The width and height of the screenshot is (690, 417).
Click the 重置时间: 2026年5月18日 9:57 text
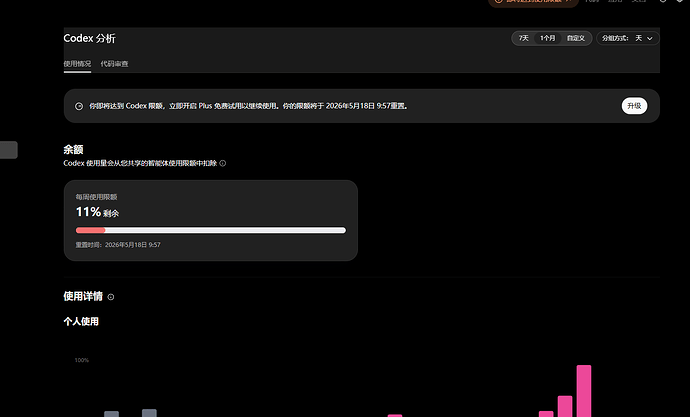118,245
